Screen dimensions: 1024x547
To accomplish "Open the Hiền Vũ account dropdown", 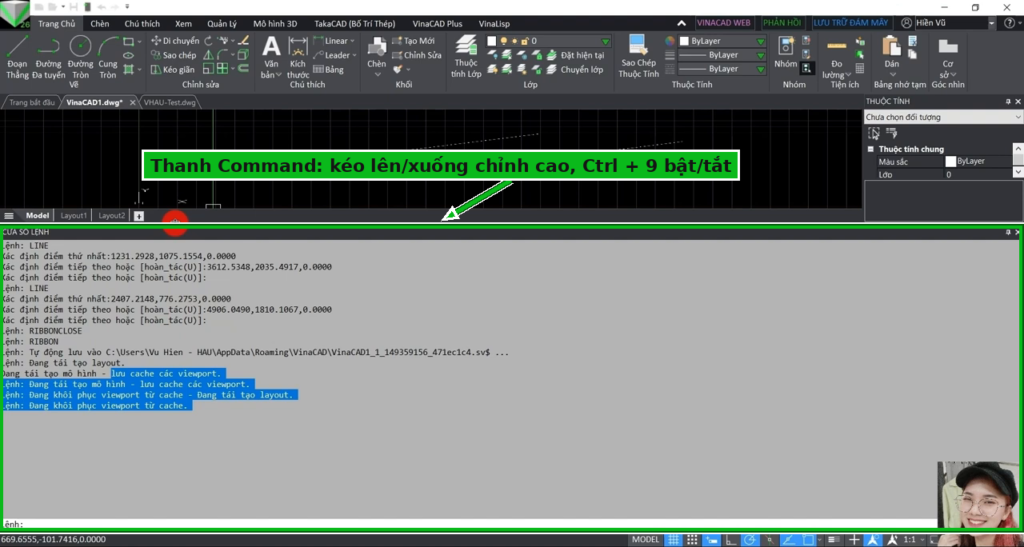I will 991,23.
